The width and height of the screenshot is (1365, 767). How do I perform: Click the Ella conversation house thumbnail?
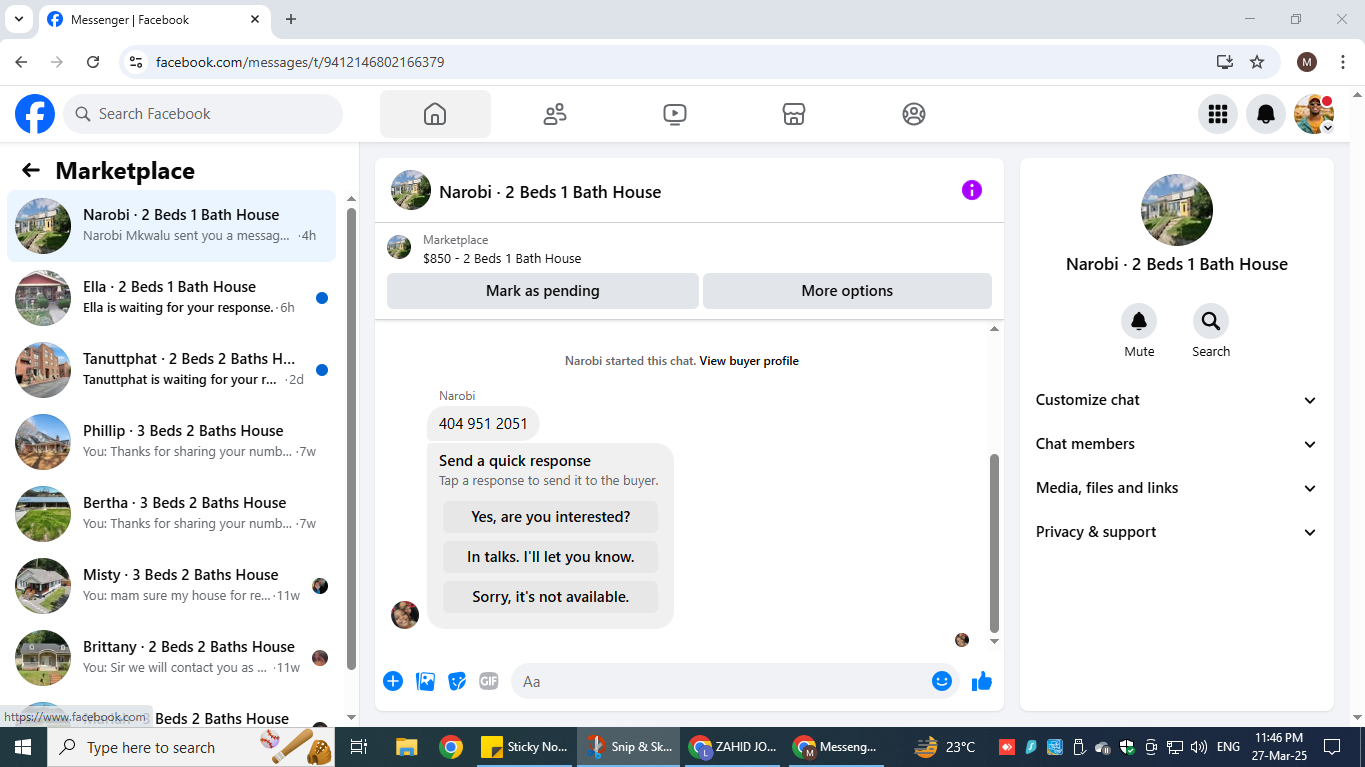coord(43,298)
